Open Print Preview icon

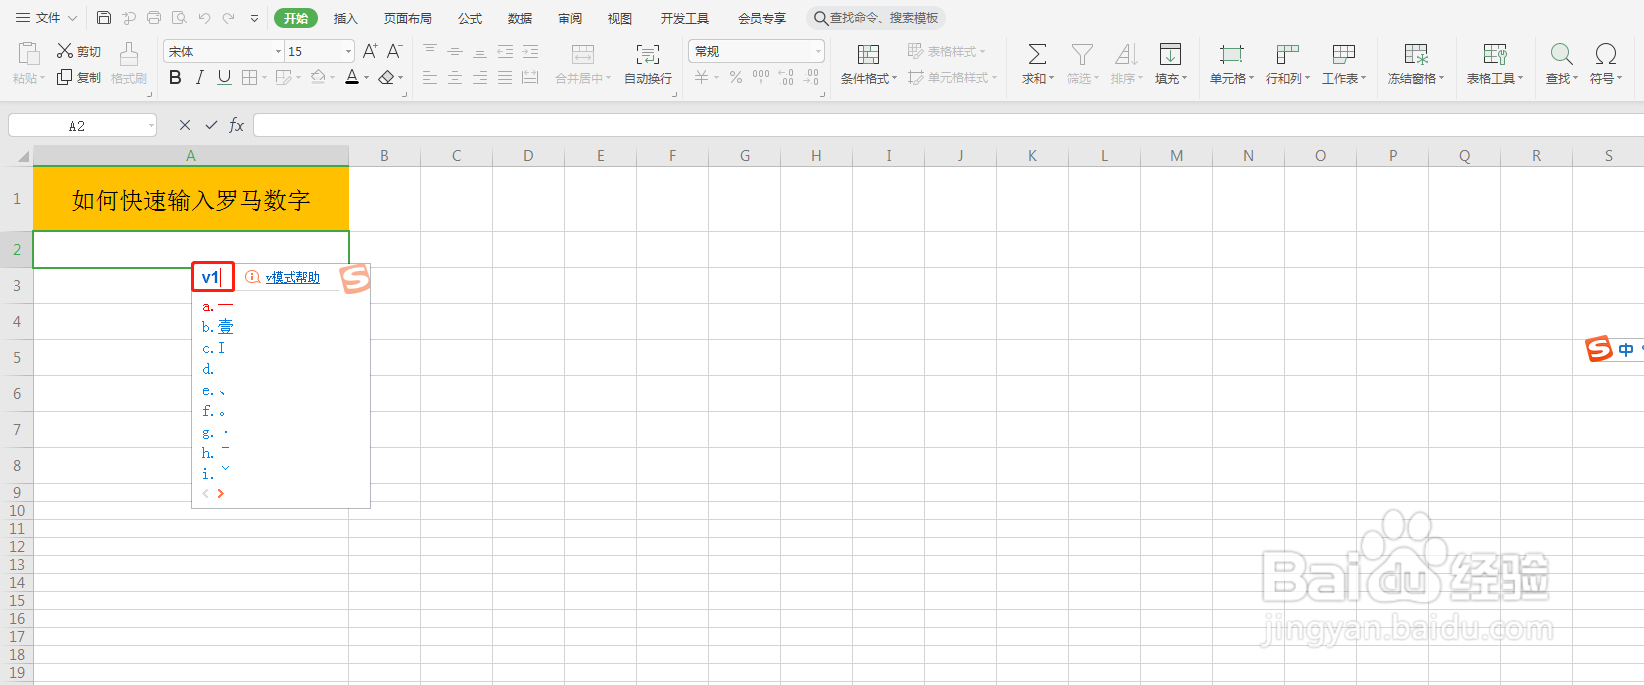tap(179, 18)
